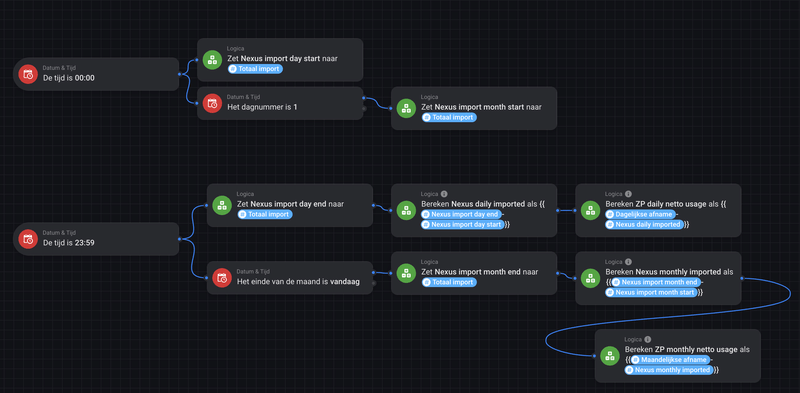Click the info icon next to Logica on the 'Nexus daily imported' card
The height and width of the screenshot is (393, 800).
pos(444,194)
